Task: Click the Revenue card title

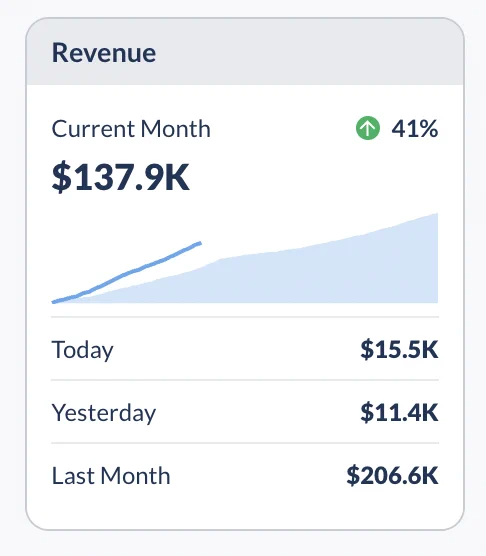Action: click(x=104, y=53)
